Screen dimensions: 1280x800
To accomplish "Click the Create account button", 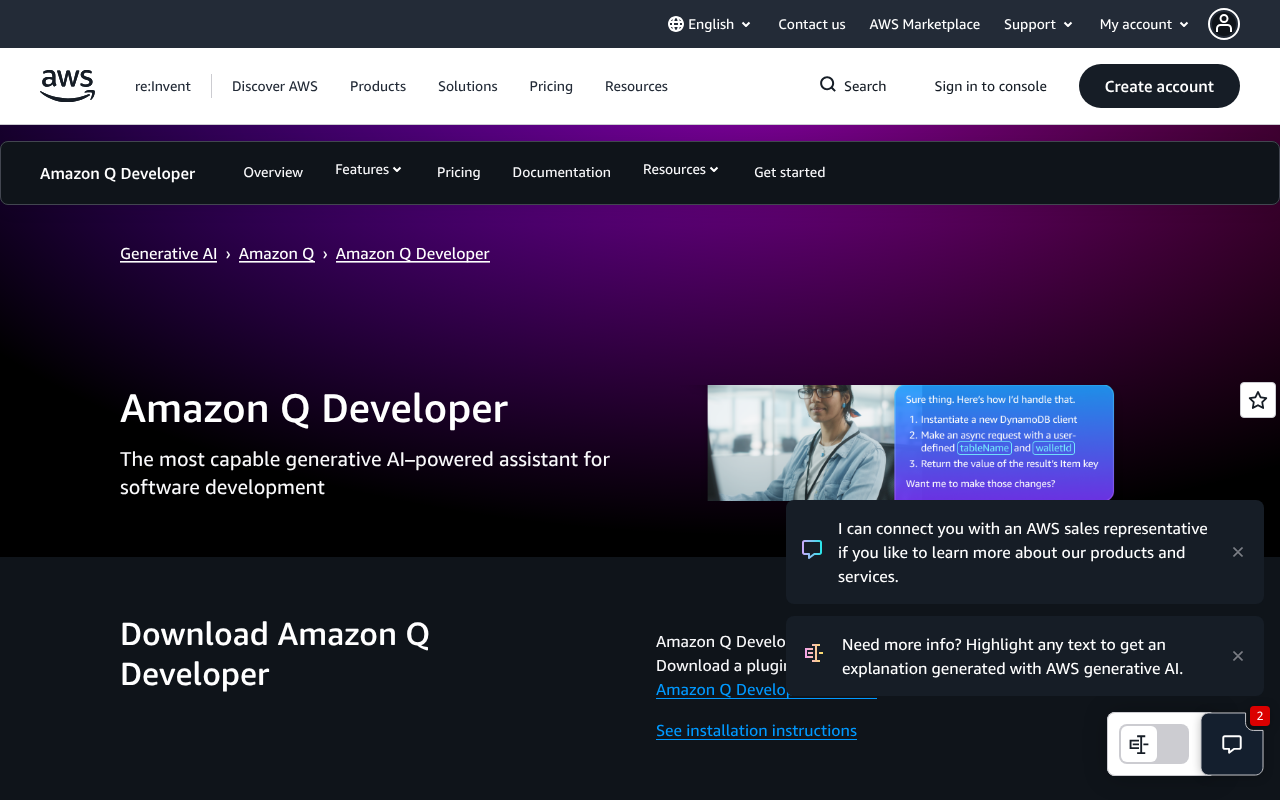I will (x=1159, y=86).
